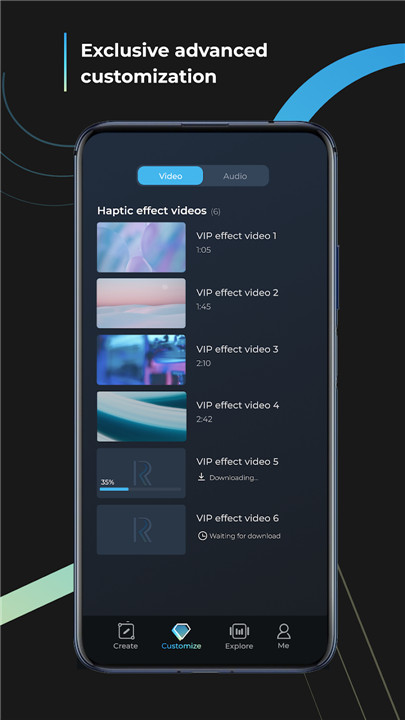This screenshot has height=720, width=405.
Task: Select the VIP effect video 3 title
Action: point(237,349)
